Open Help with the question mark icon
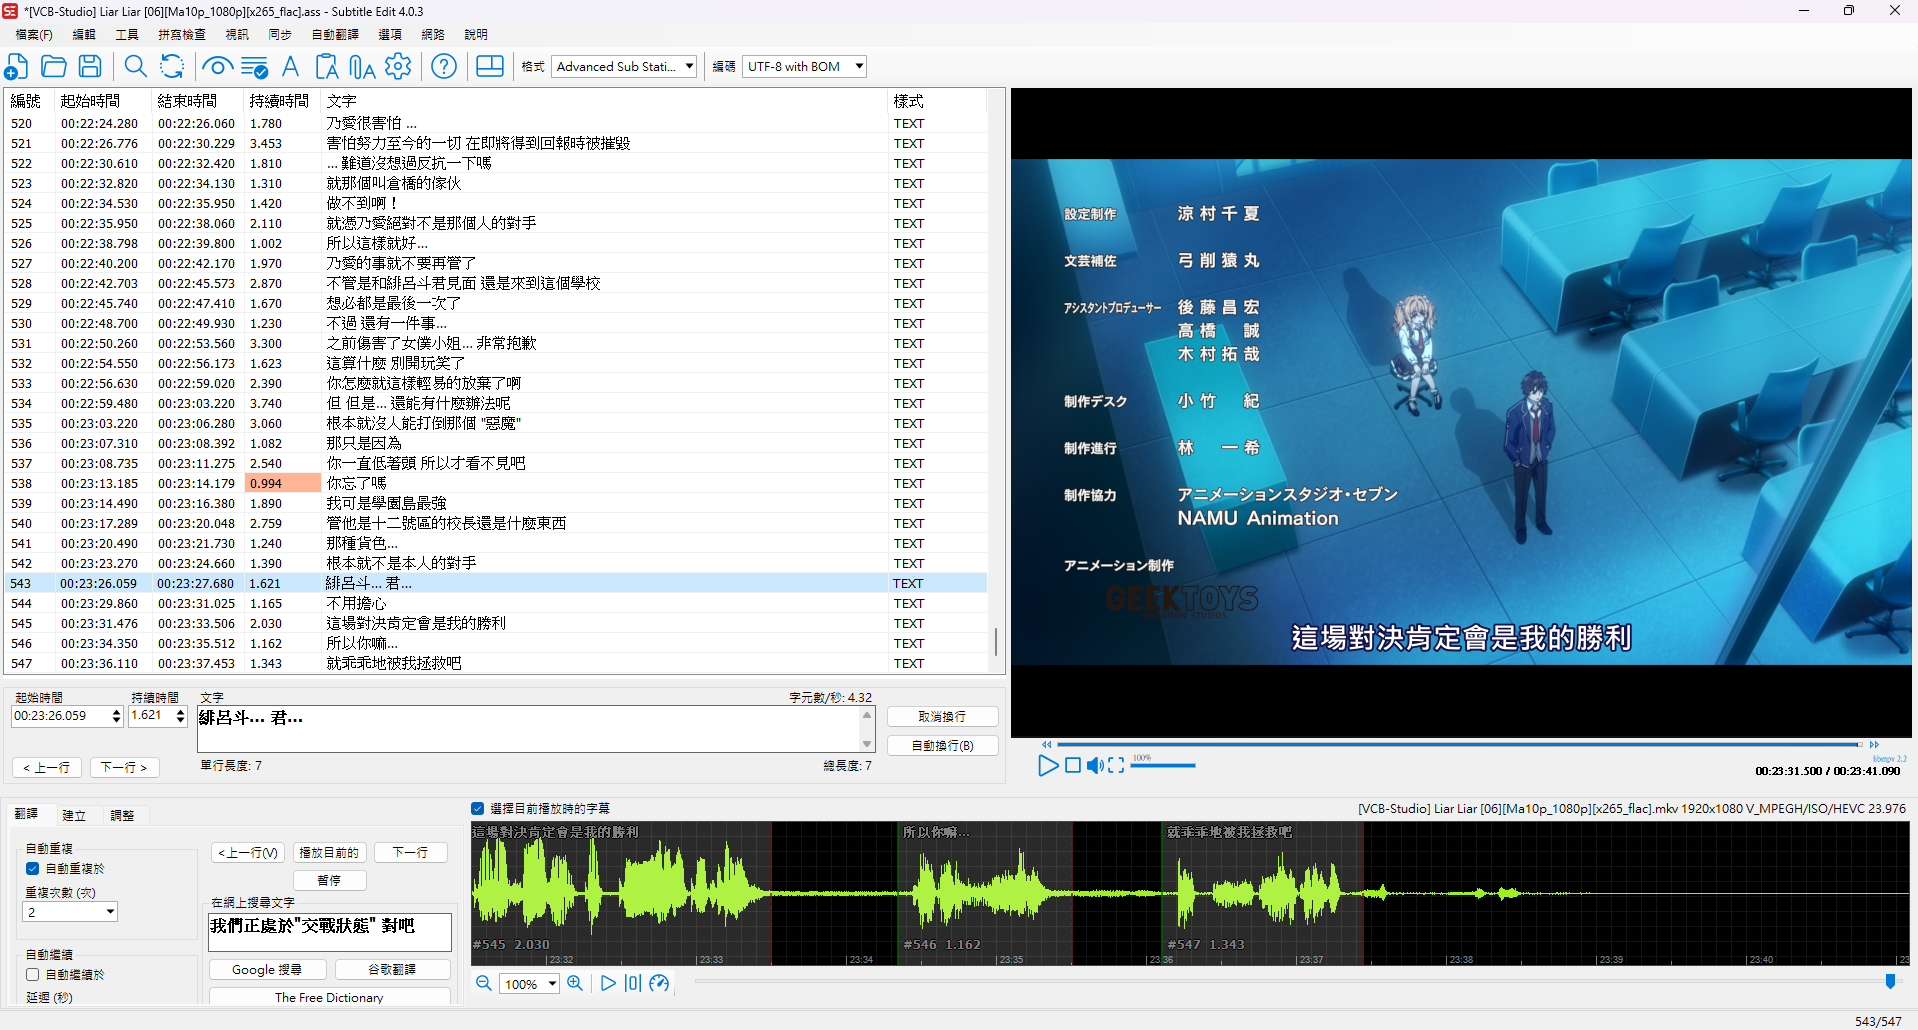 tap(444, 67)
